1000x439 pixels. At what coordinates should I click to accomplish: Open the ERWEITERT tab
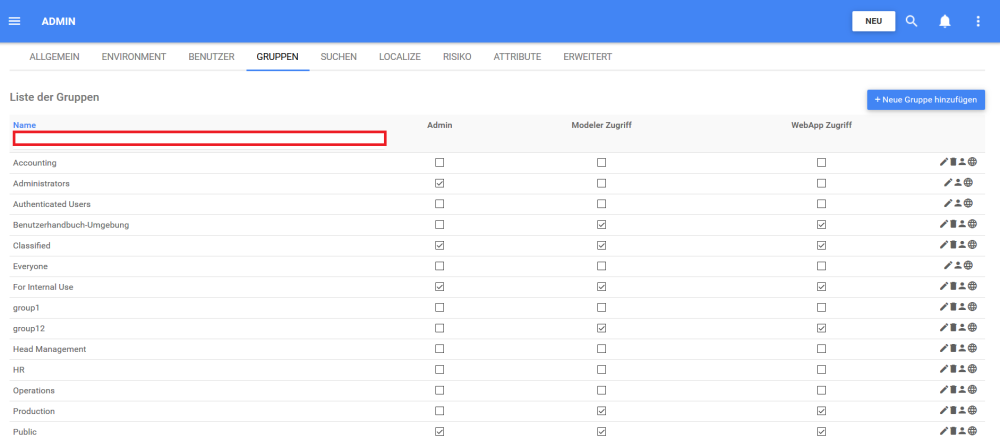coord(587,57)
